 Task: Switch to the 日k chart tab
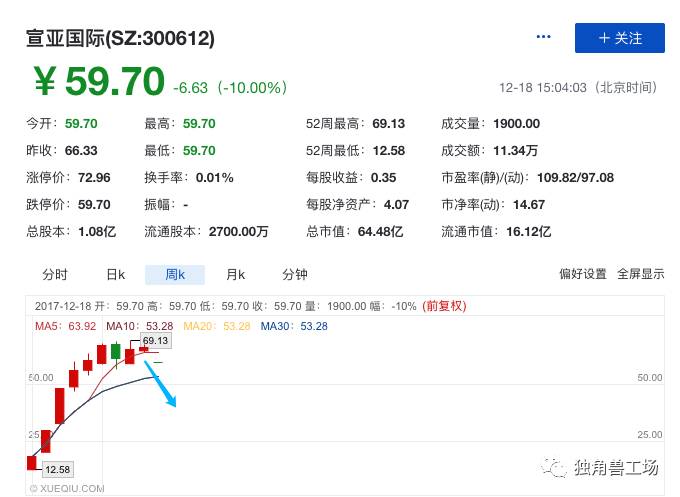coord(115,275)
